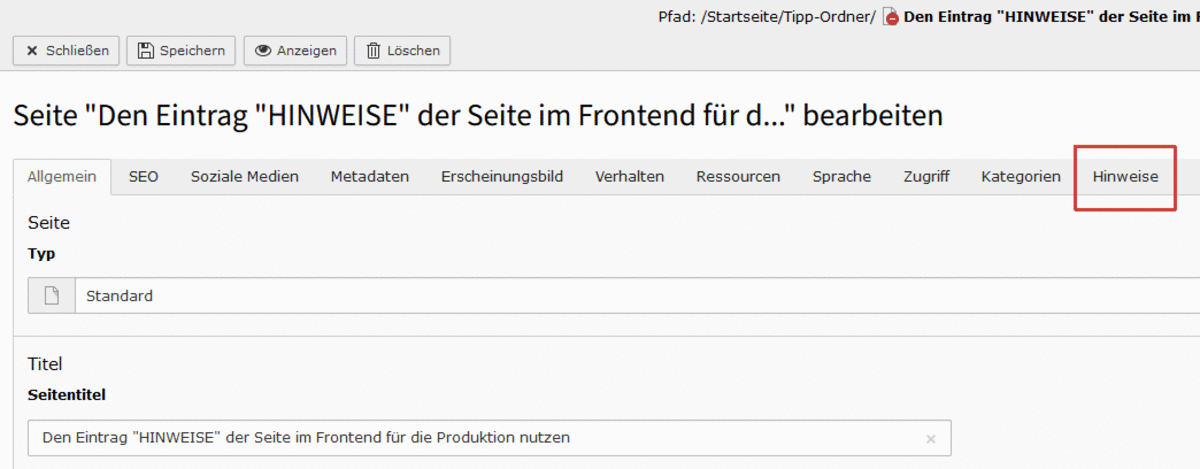Switch to the Allgemein tab
This screenshot has height=469, width=1200.
click(x=62, y=177)
